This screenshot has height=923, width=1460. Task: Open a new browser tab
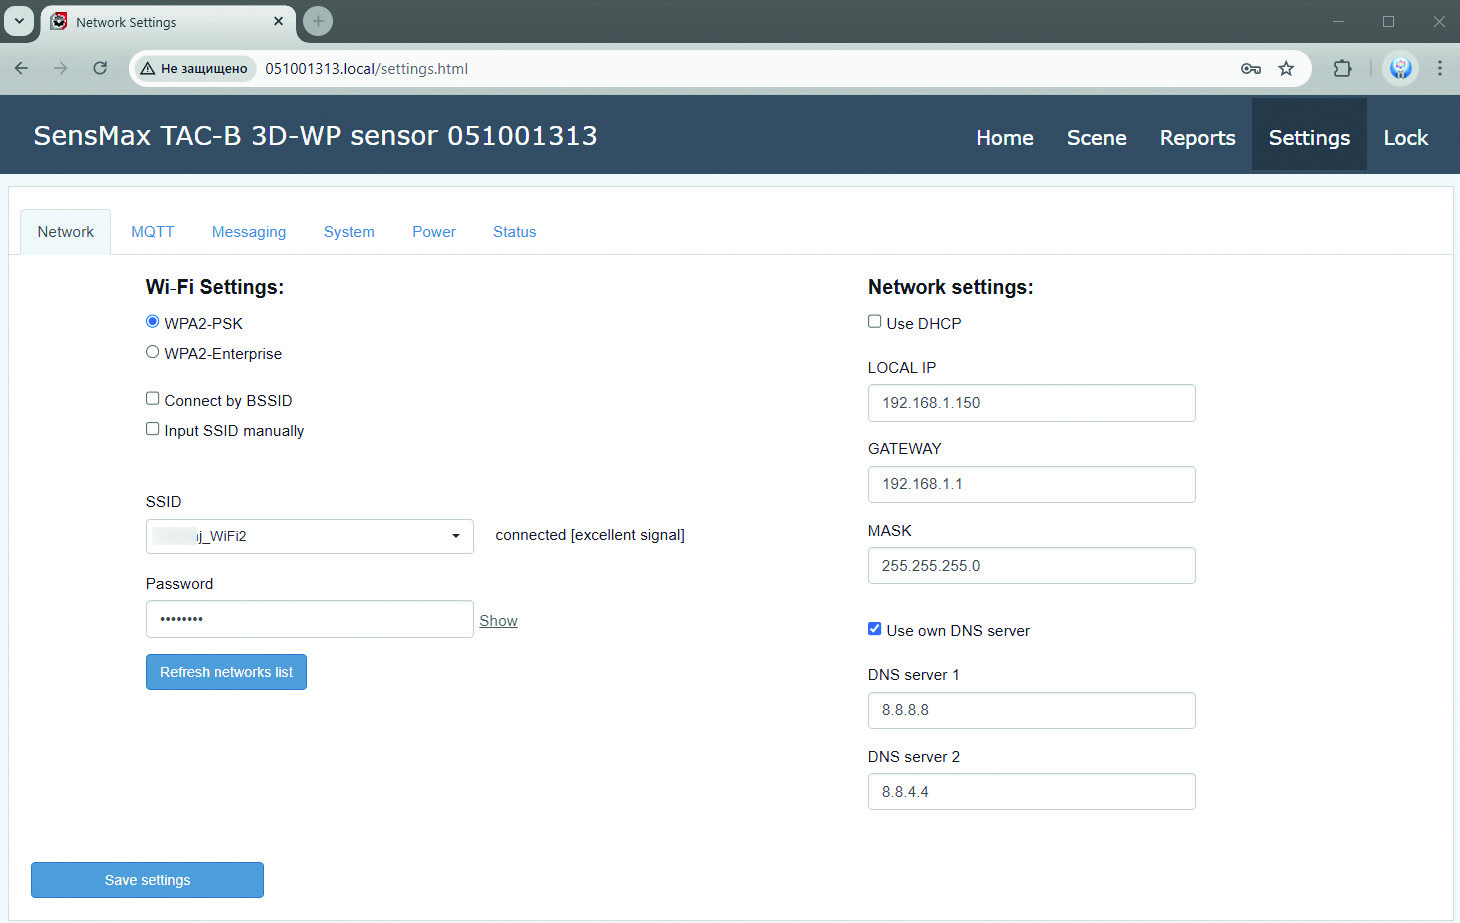coord(318,21)
